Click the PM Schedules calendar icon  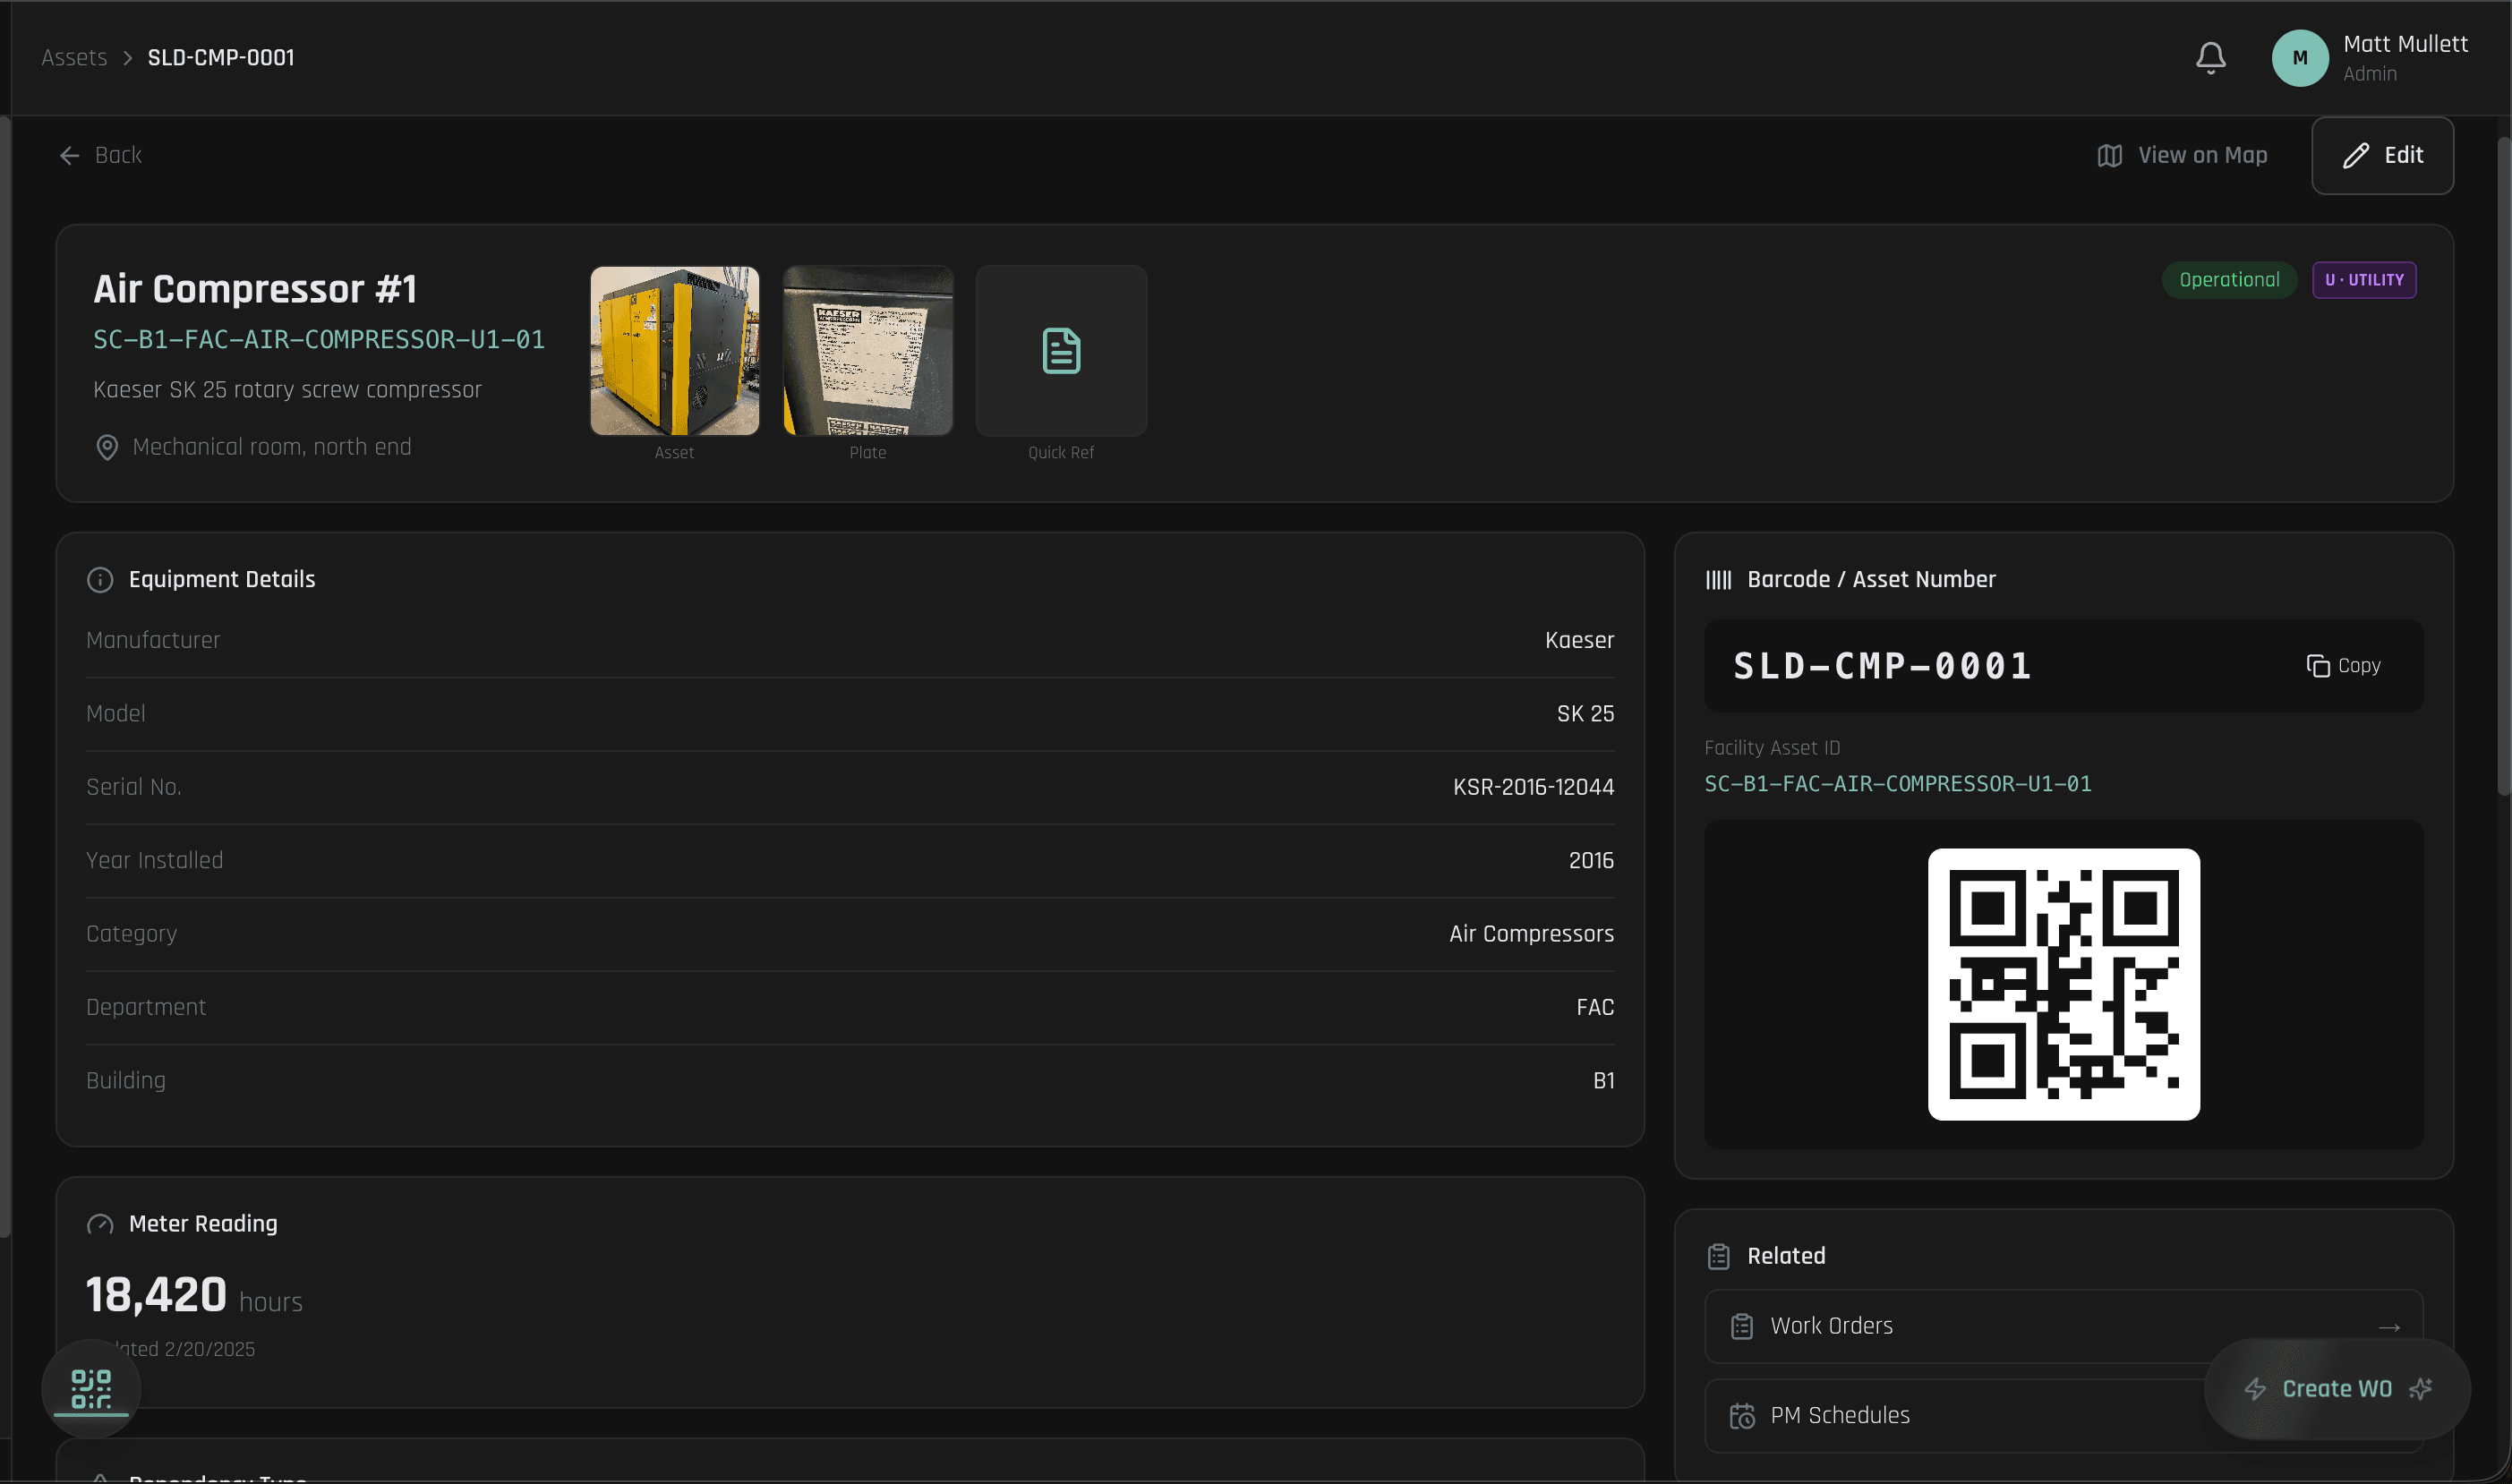tap(1742, 1416)
